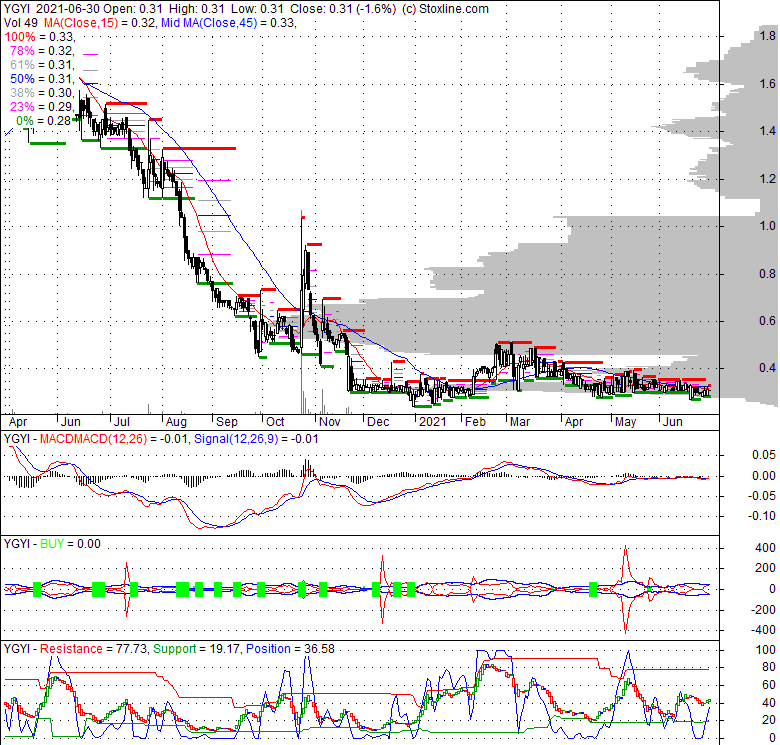Select the Mid MA(Close,45) = 0.33 label
This screenshot has width=780, height=745.
(x=228, y=23)
